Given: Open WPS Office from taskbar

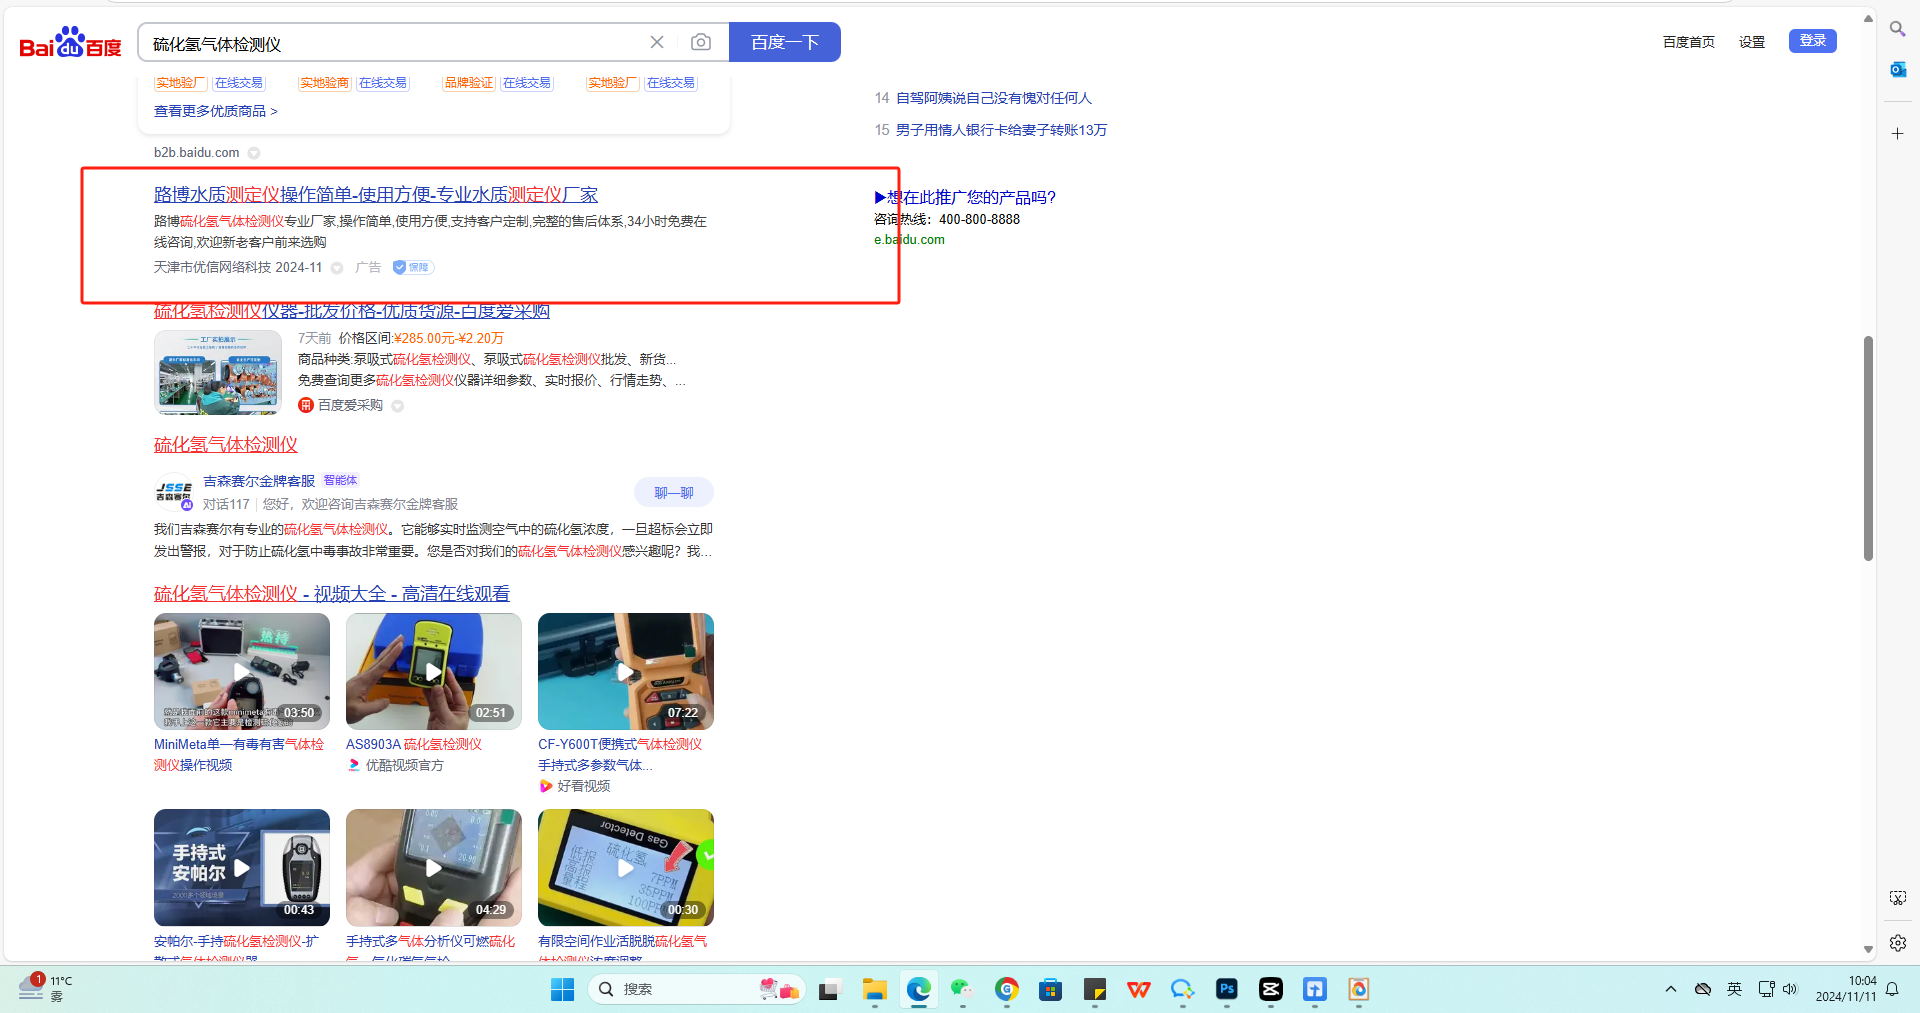Looking at the screenshot, I should pyautogui.click(x=1139, y=990).
